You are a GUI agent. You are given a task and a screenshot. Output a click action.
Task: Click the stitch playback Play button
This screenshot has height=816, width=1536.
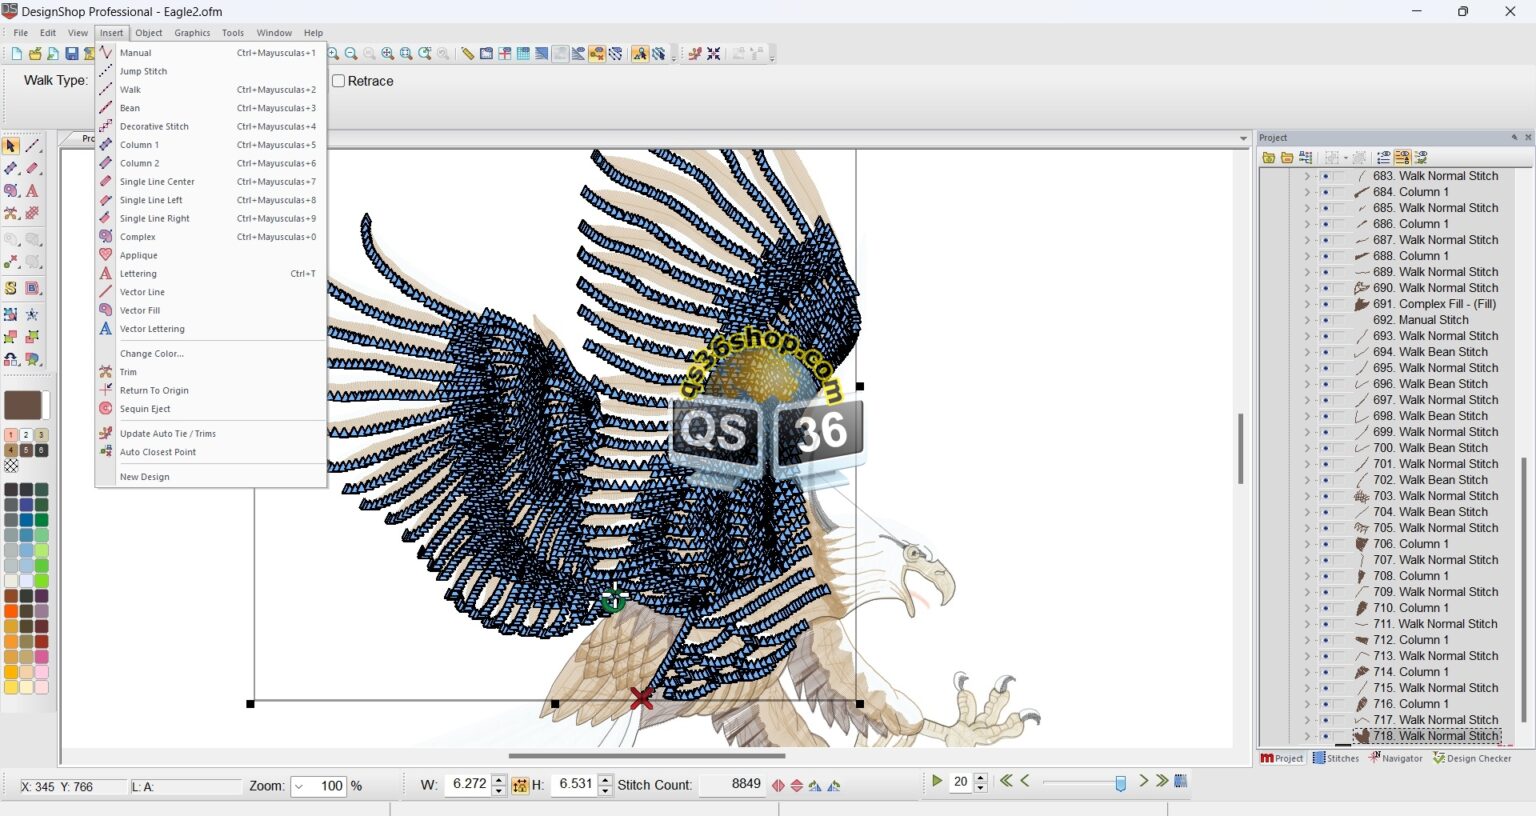(x=937, y=780)
